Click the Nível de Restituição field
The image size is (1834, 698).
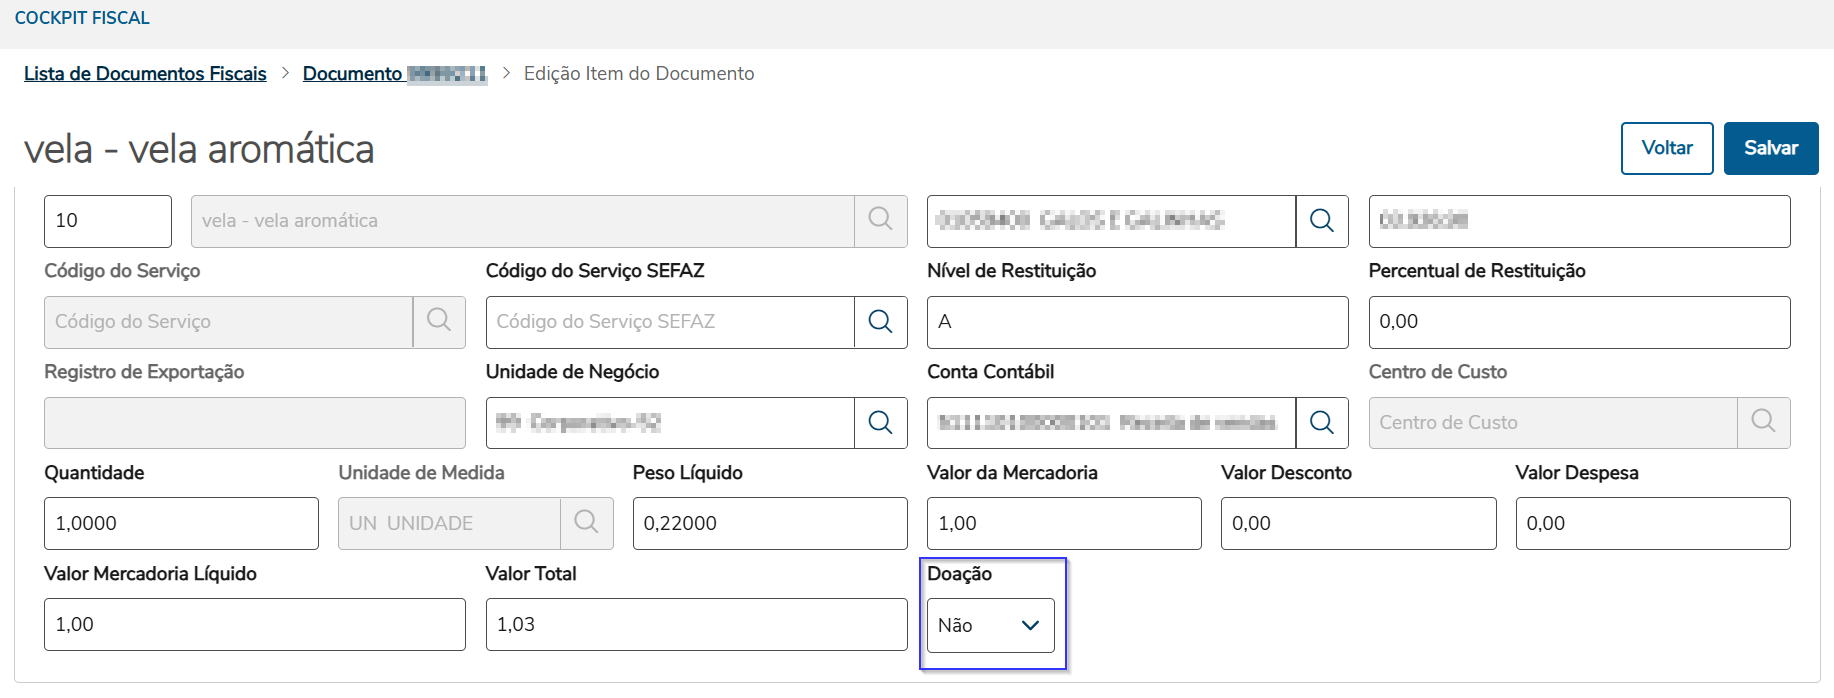click(x=1137, y=322)
